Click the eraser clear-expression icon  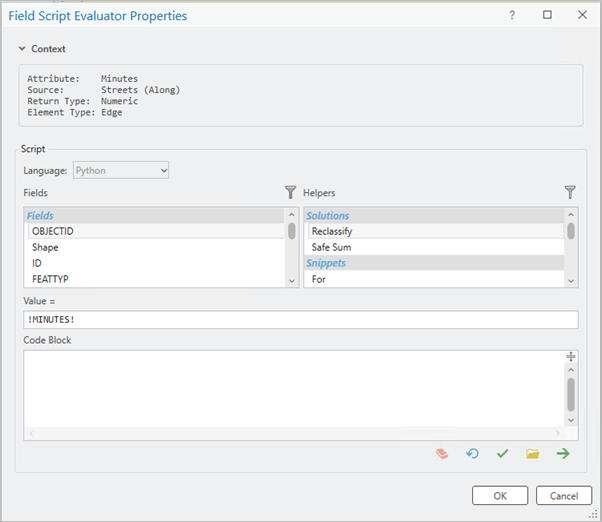point(442,454)
